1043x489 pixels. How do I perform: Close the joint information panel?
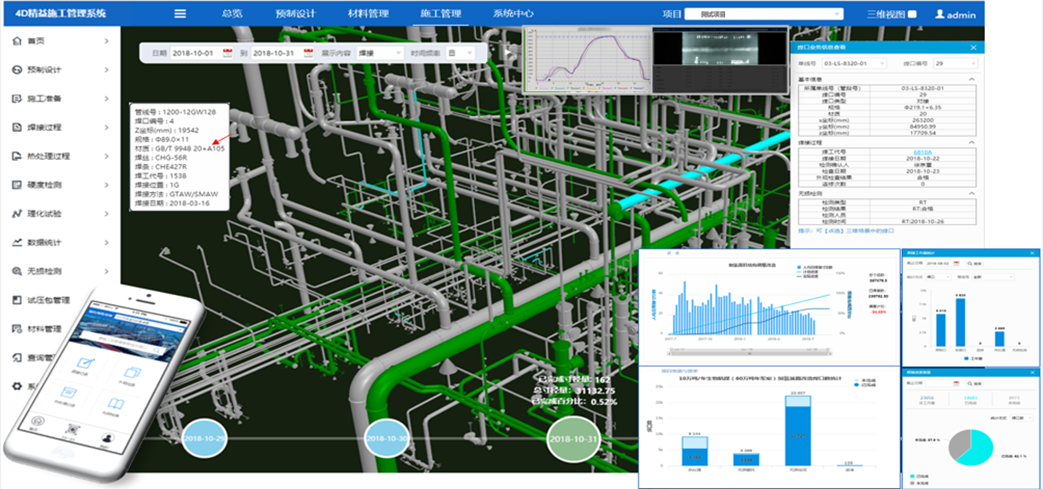tap(974, 47)
